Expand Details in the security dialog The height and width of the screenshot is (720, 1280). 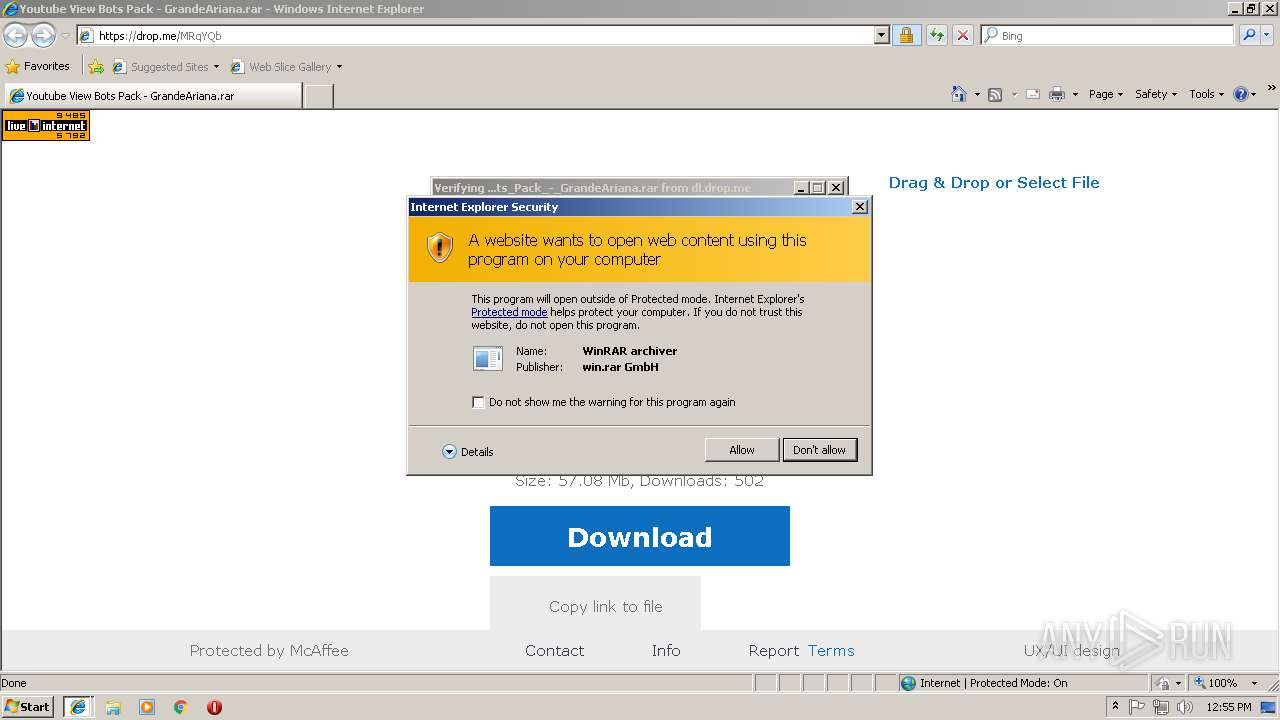[468, 452]
